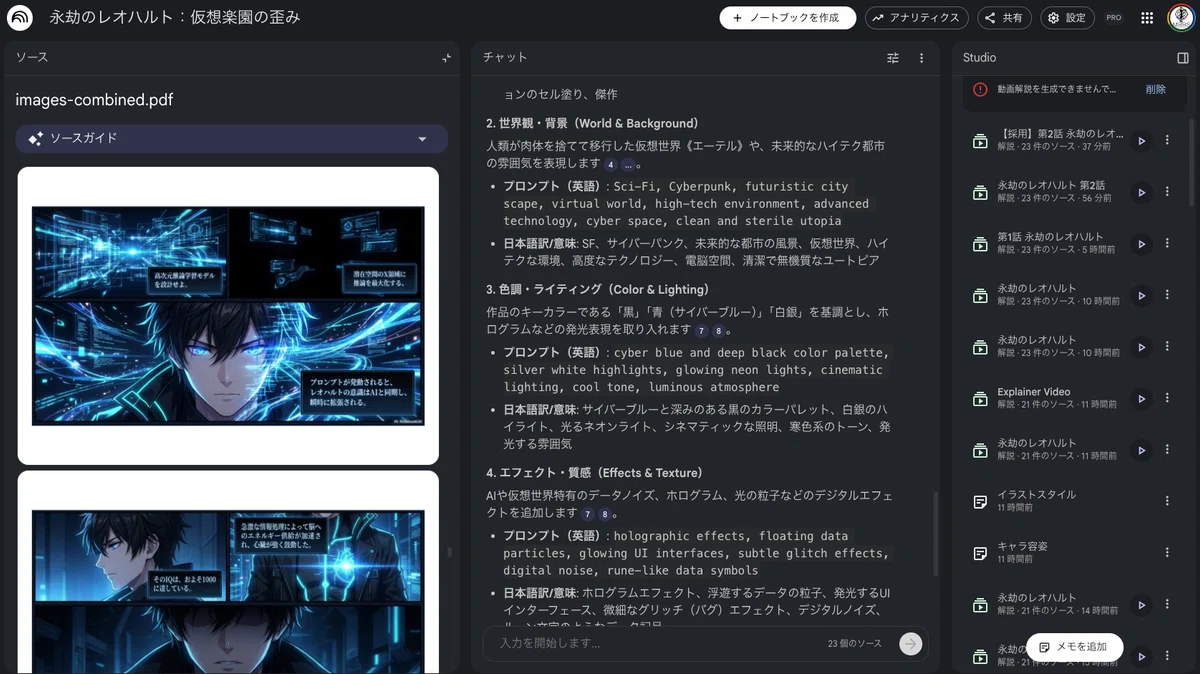
Task: Open 設定 settings menu
Action: coord(1066,18)
